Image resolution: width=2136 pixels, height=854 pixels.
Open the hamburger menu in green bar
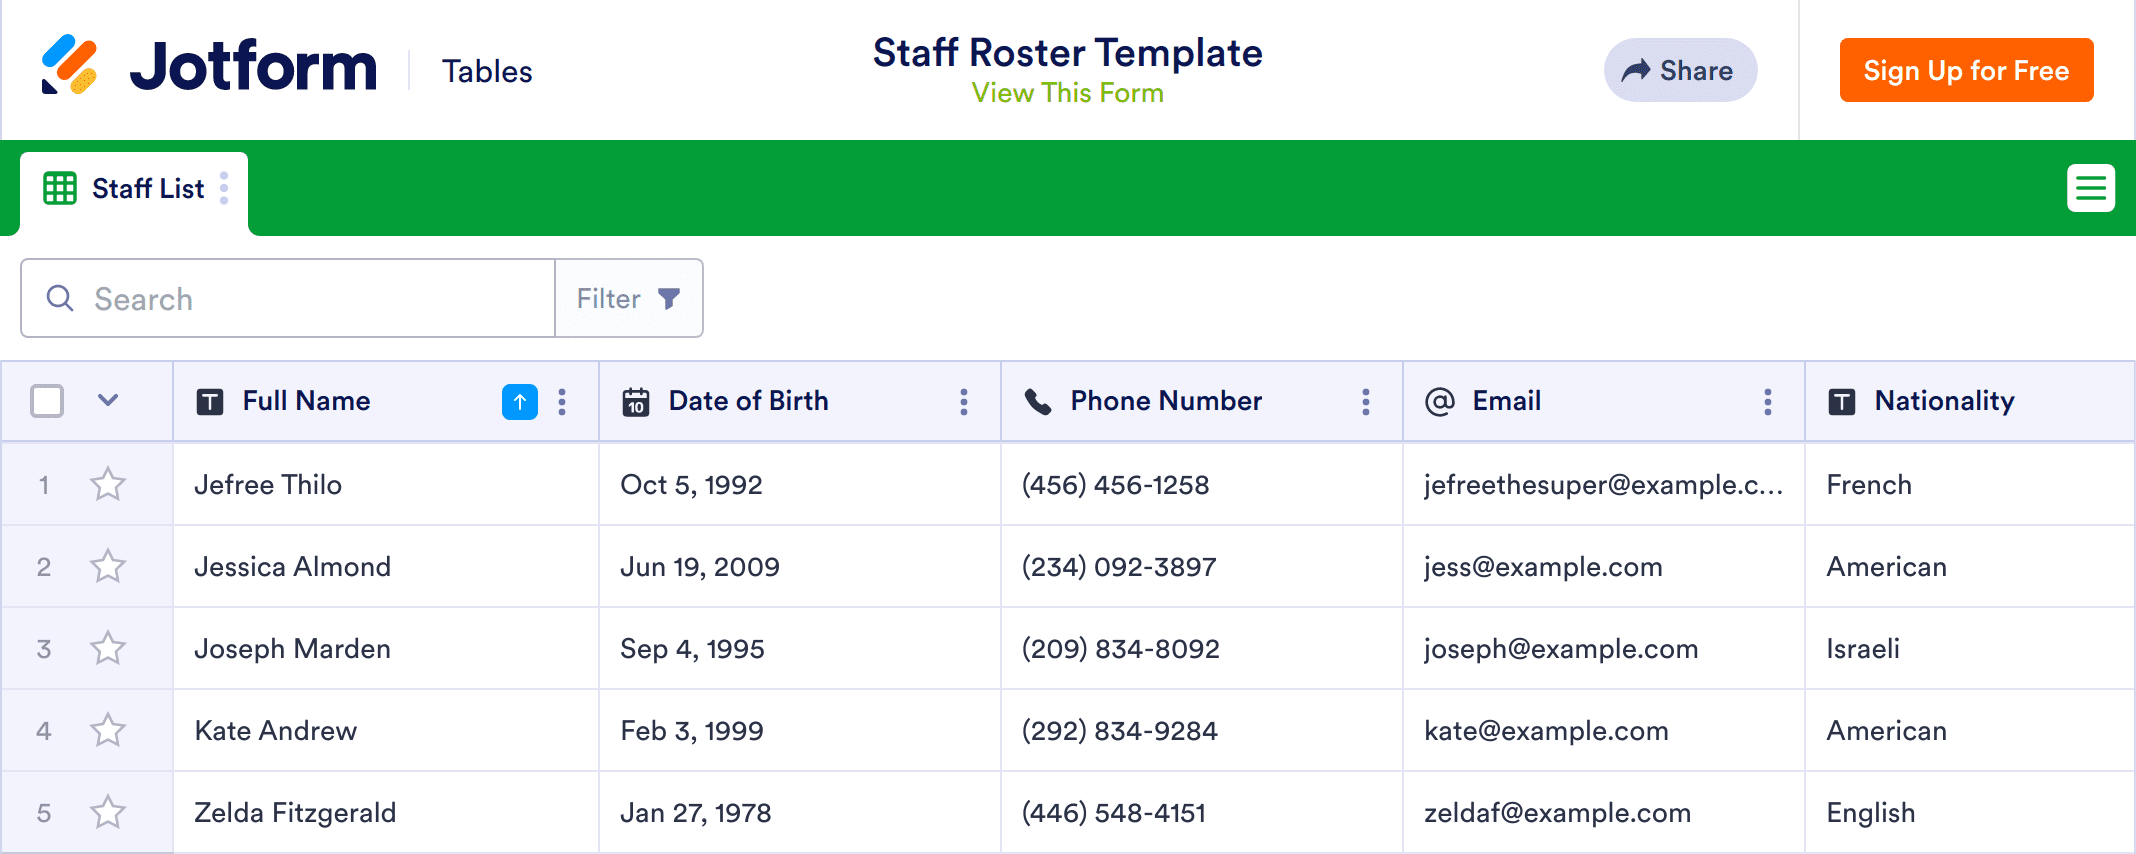tap(2090, 188)
